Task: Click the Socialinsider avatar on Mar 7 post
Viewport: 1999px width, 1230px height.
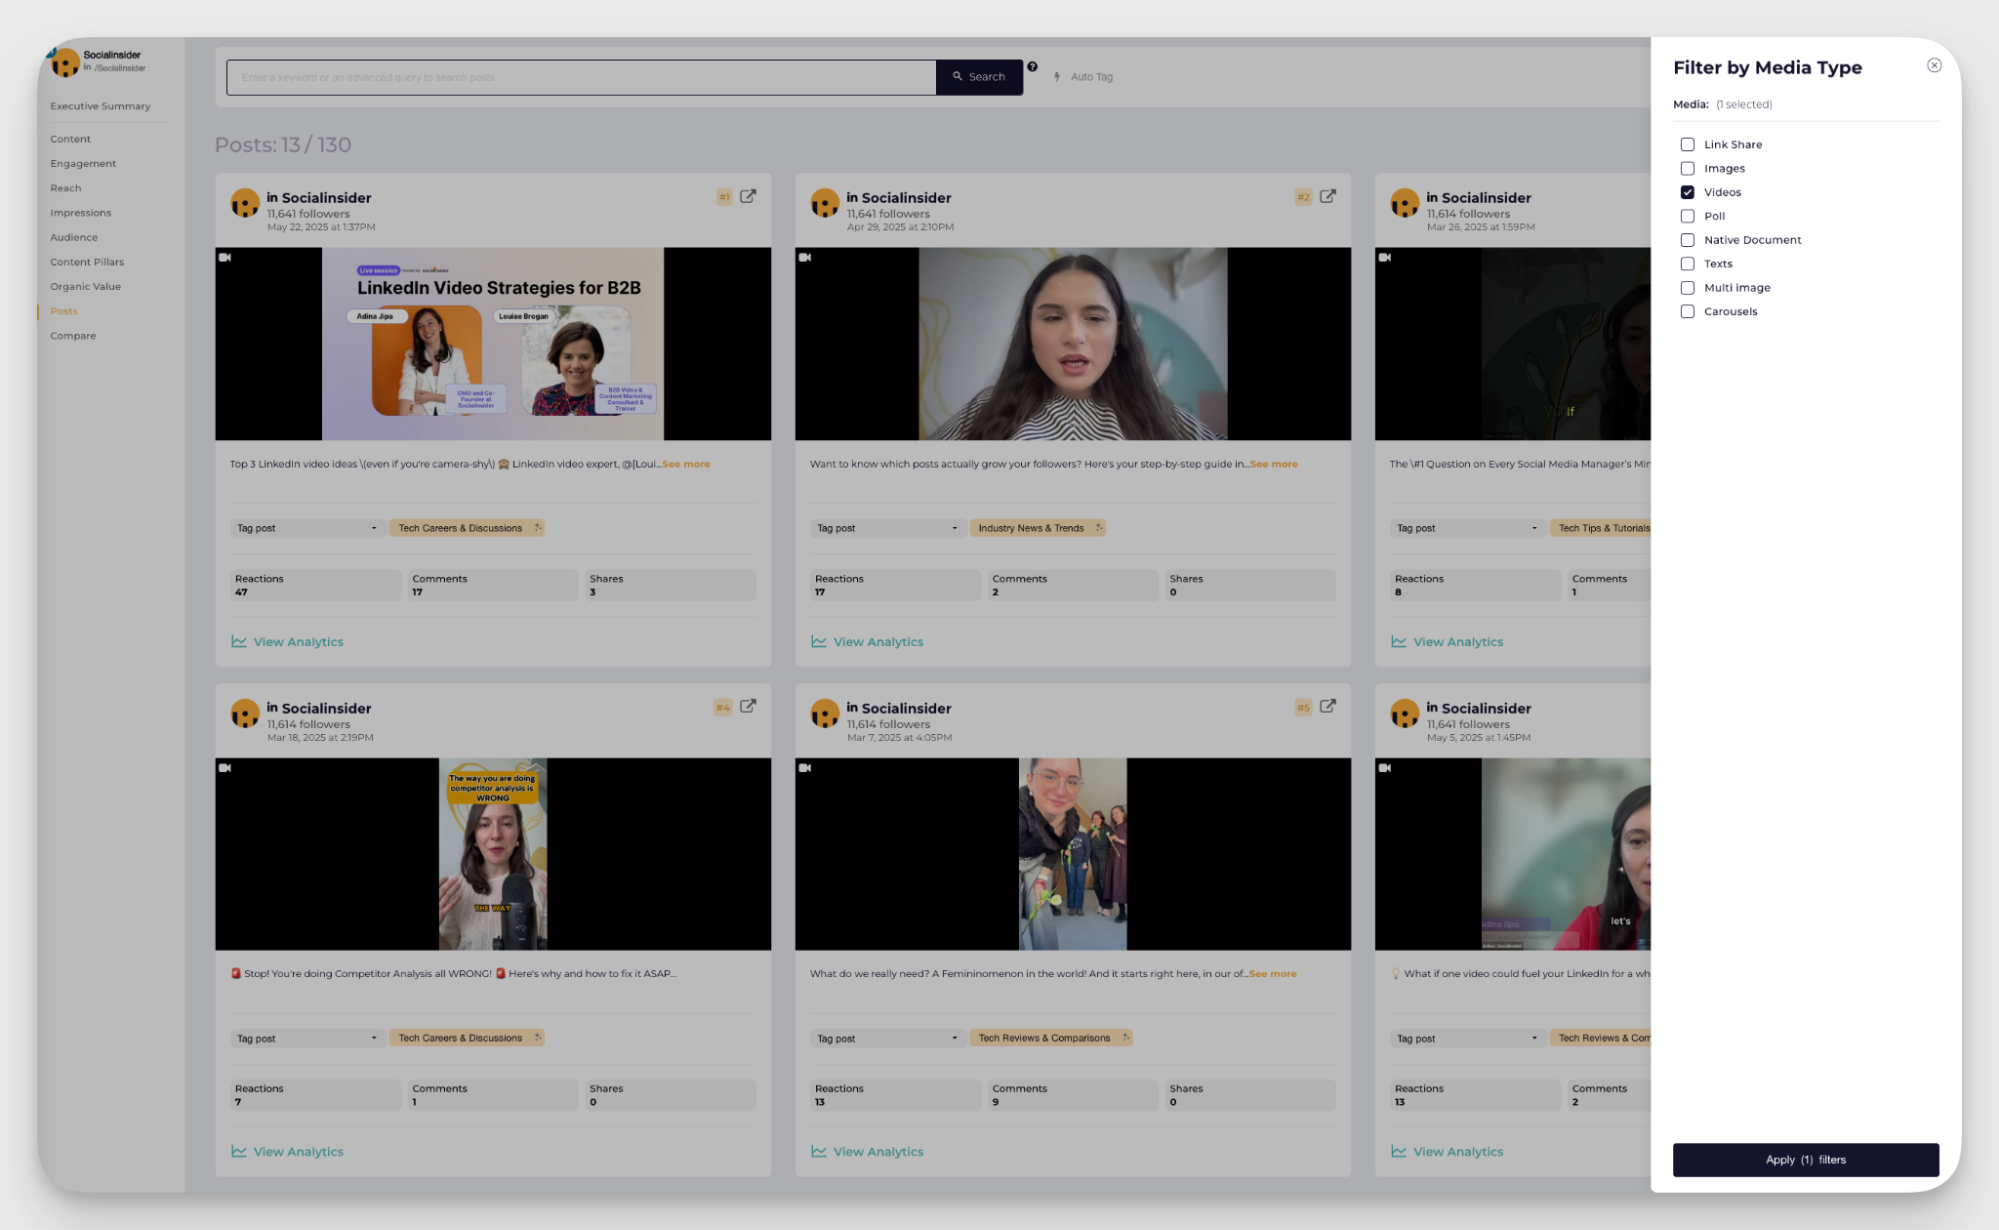Action: tap(825, 713)
